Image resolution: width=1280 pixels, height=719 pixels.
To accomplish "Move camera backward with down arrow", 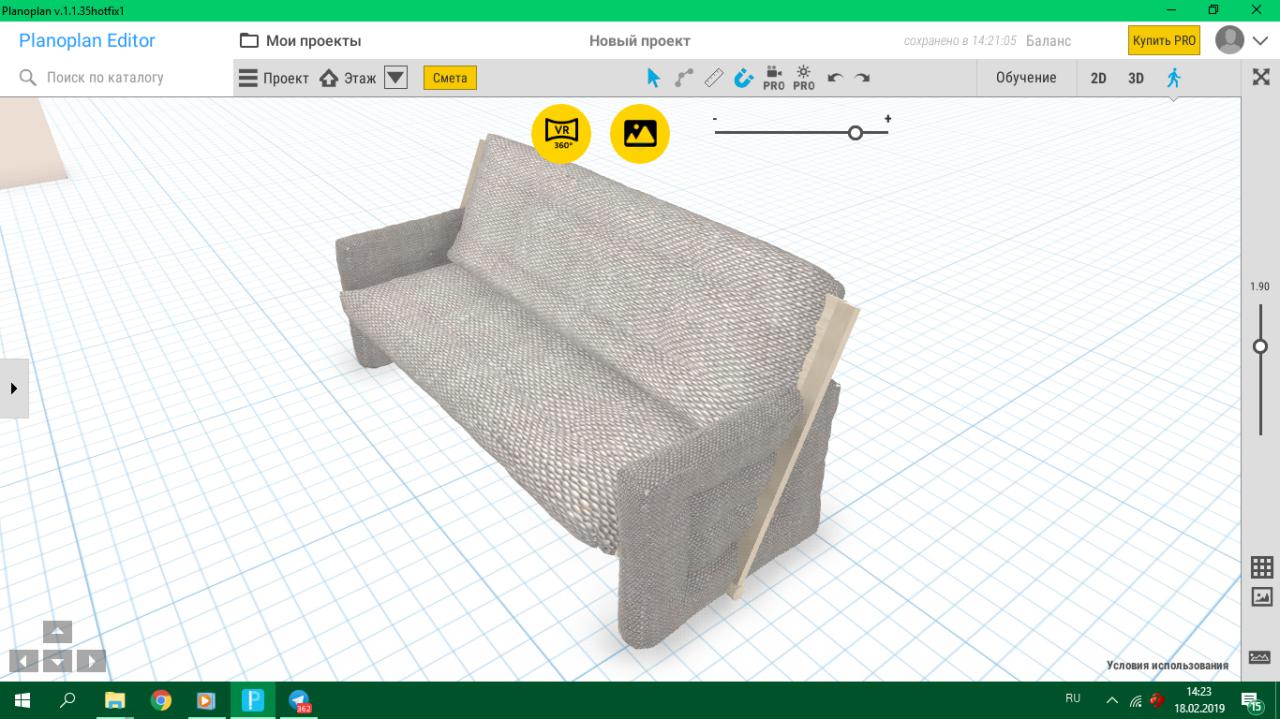I will click(x=58, y=661).
